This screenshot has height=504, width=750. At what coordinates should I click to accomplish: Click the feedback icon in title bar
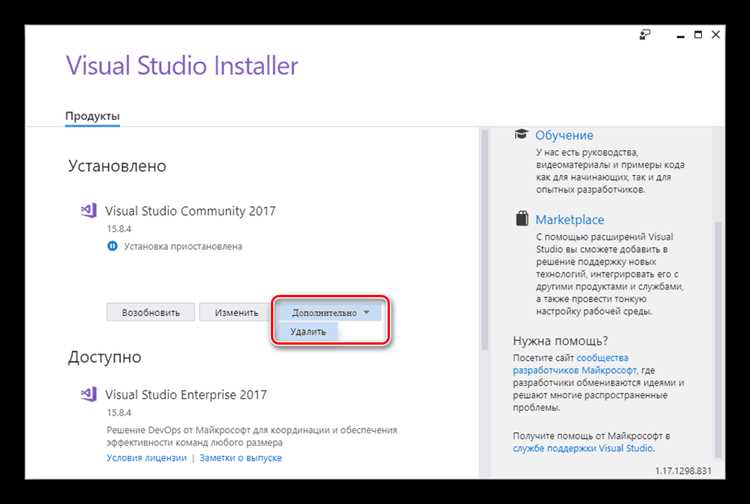pos(645,34)
